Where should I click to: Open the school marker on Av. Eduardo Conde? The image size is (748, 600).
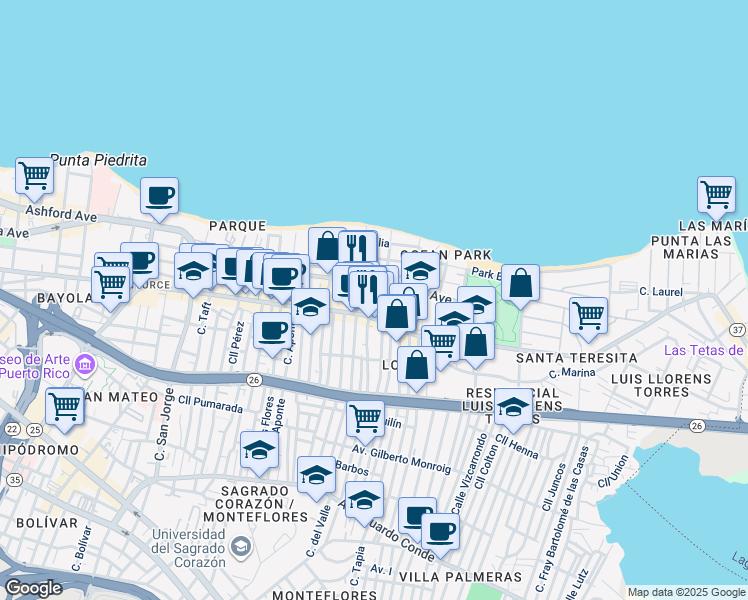point(364,499)
